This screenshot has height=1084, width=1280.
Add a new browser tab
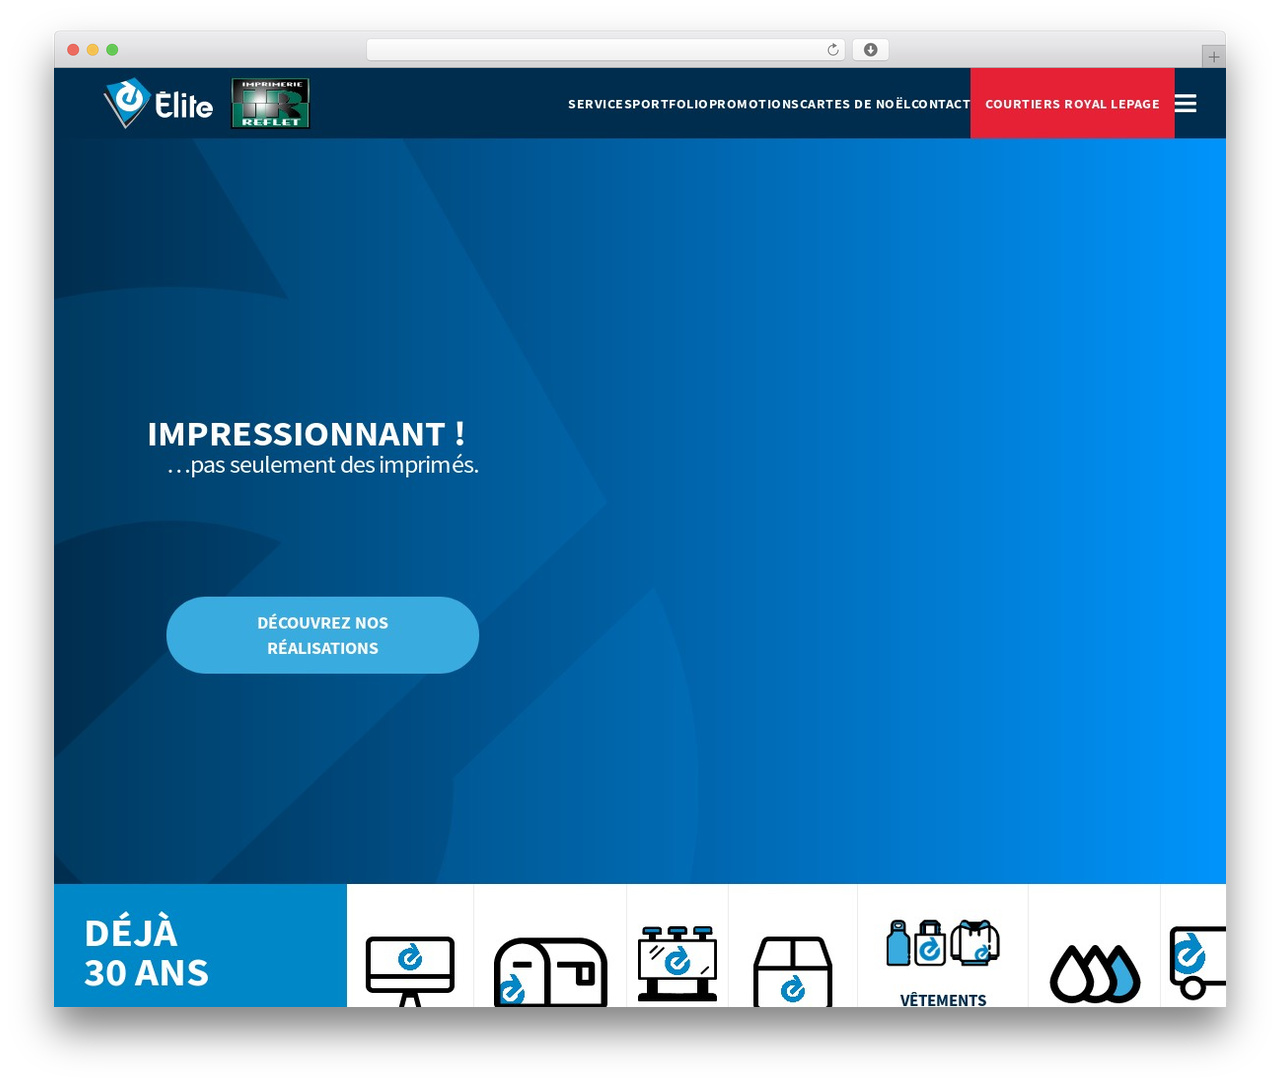point(1213,57)
